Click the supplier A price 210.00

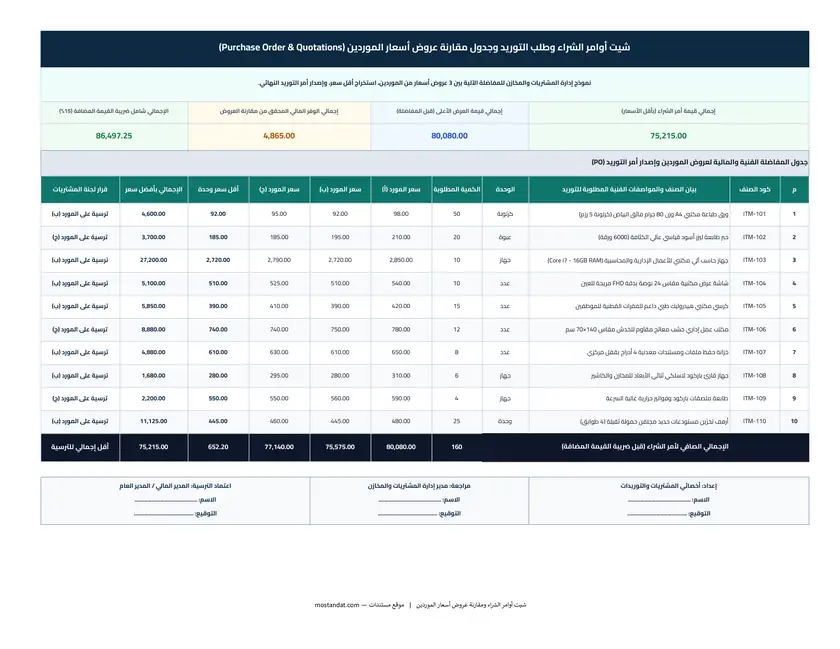click(401, 237)
